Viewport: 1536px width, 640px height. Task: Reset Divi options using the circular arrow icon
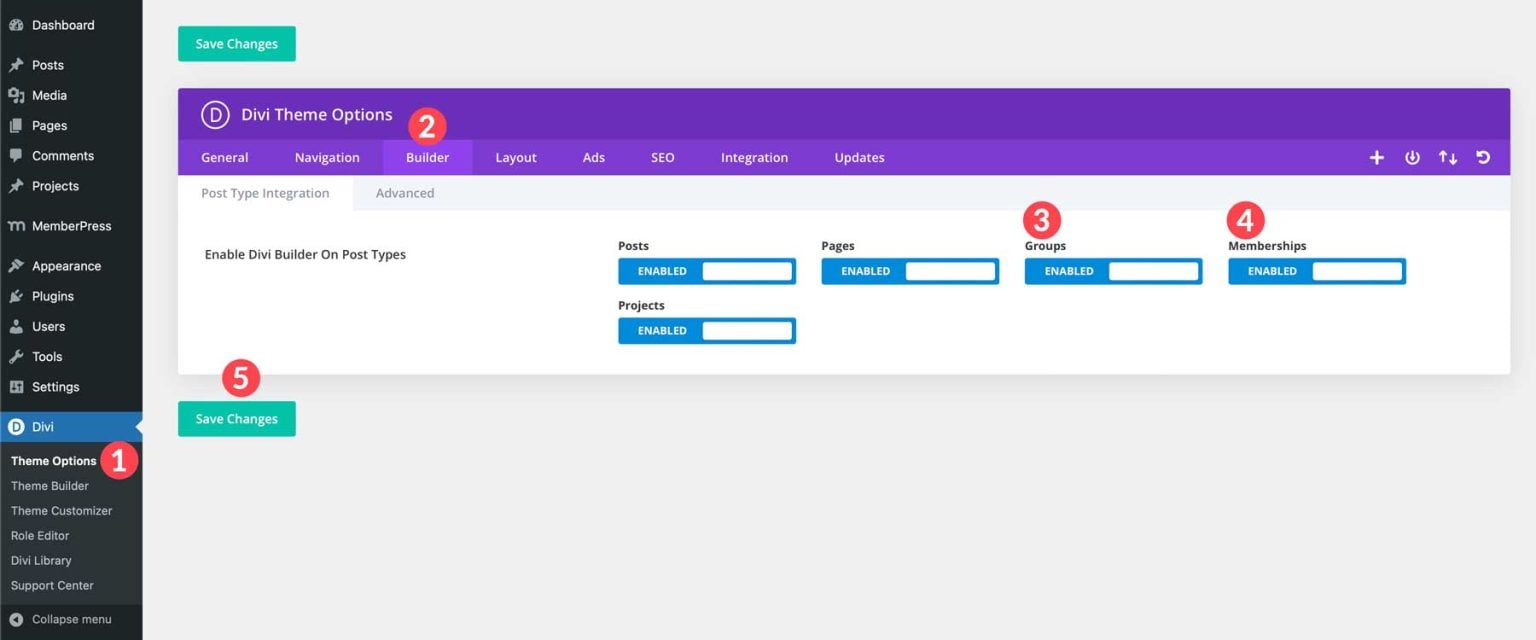point(1482,157)
